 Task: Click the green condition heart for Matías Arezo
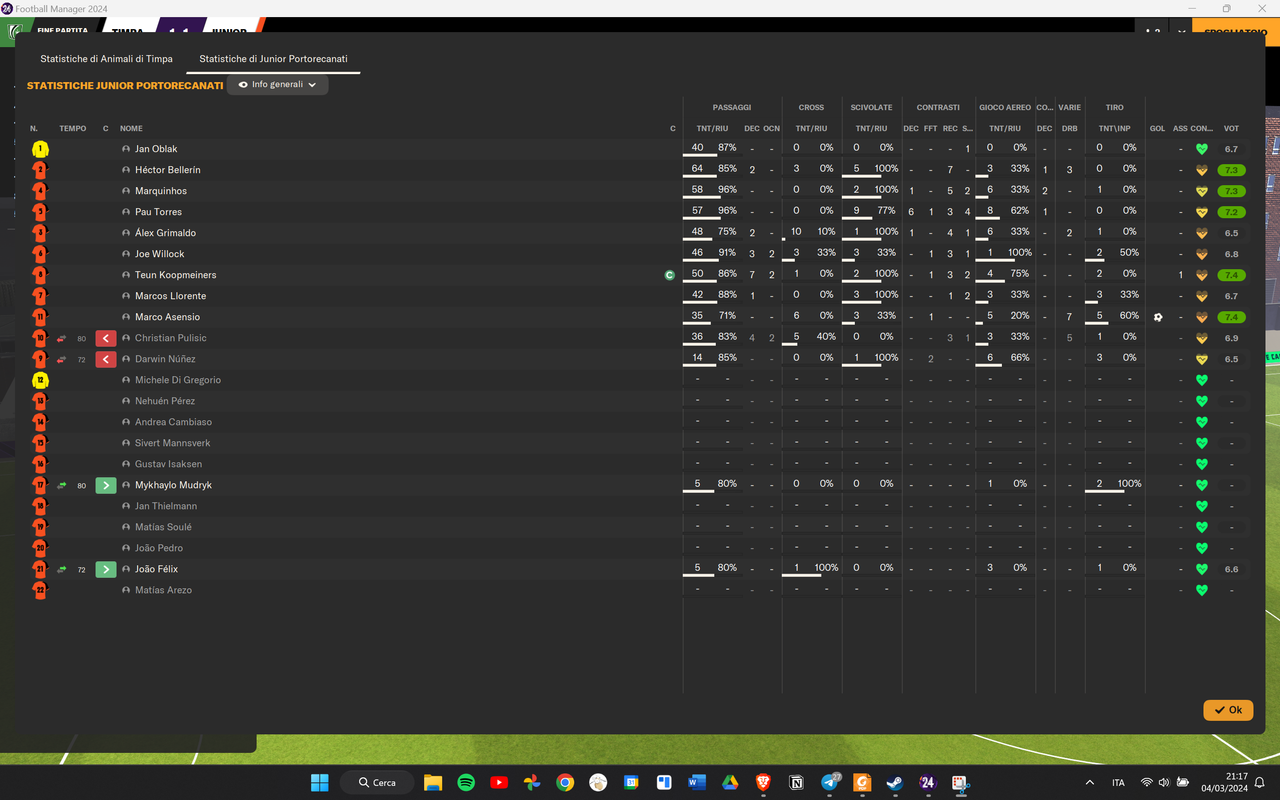click(1202, 590)
